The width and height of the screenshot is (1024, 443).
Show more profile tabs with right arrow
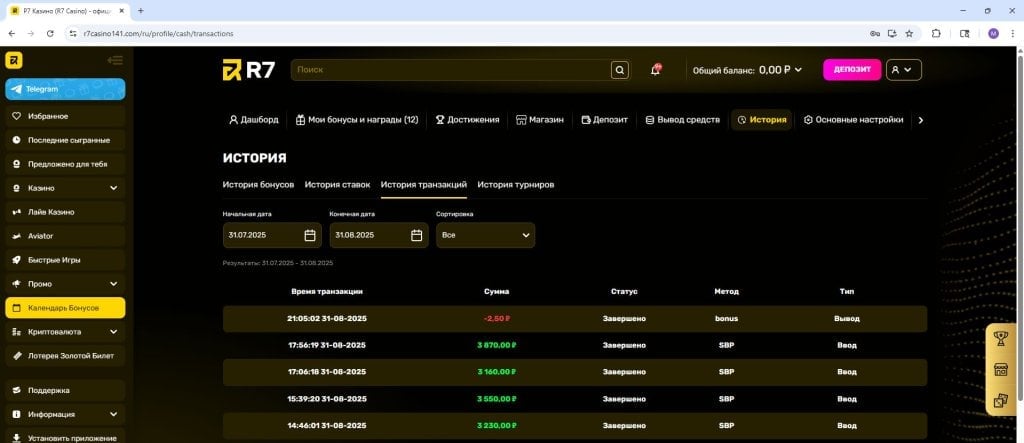[x=921, y=120]
